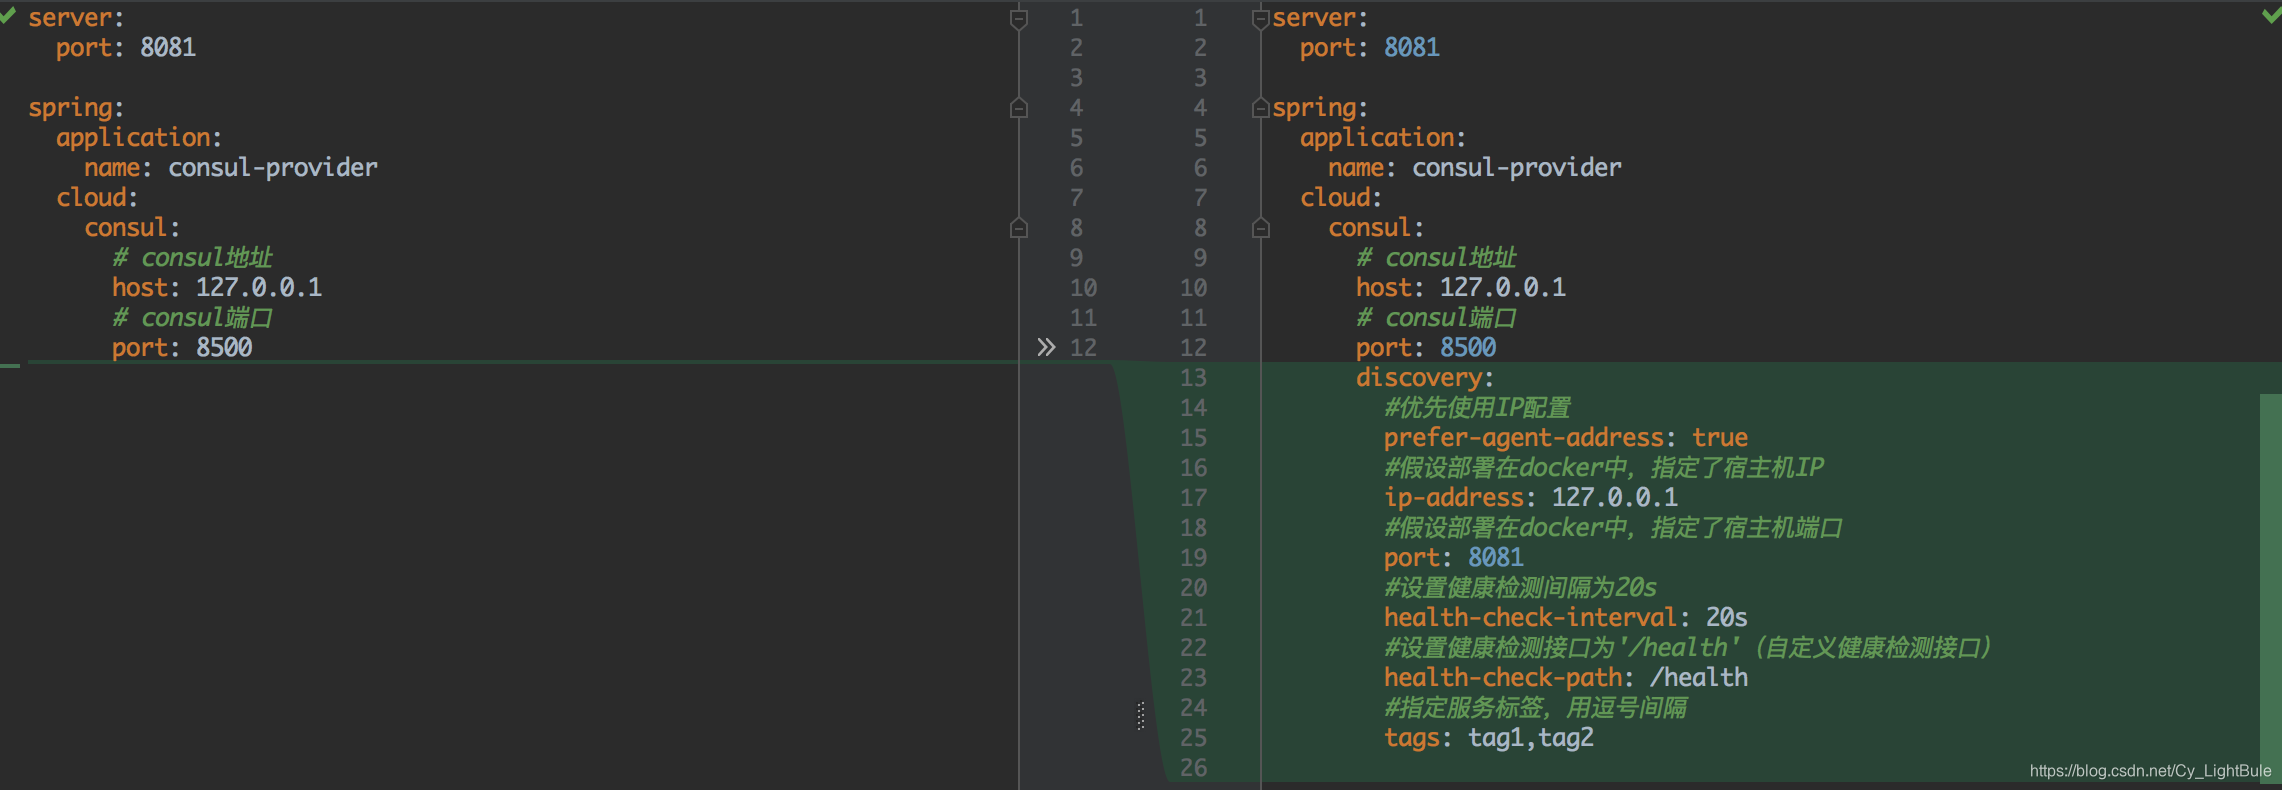Click the ip-address: 127.0.0.1 line
2282x790 pixels.
(1531, 497)
